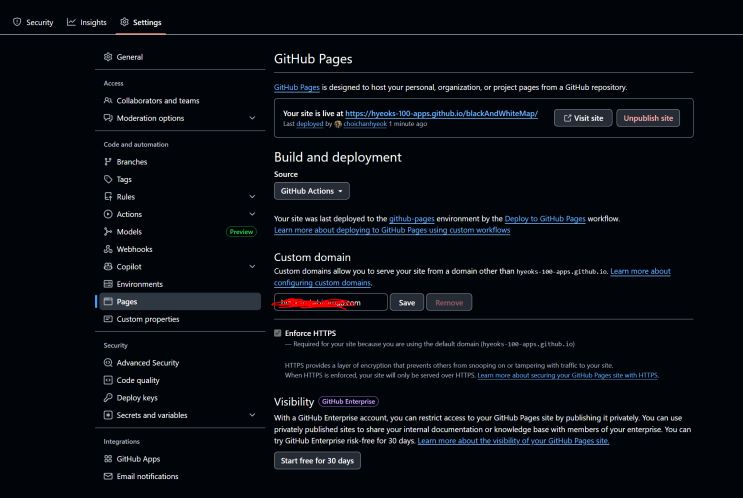Click the Insights graph icon

[x=71, y=22]
